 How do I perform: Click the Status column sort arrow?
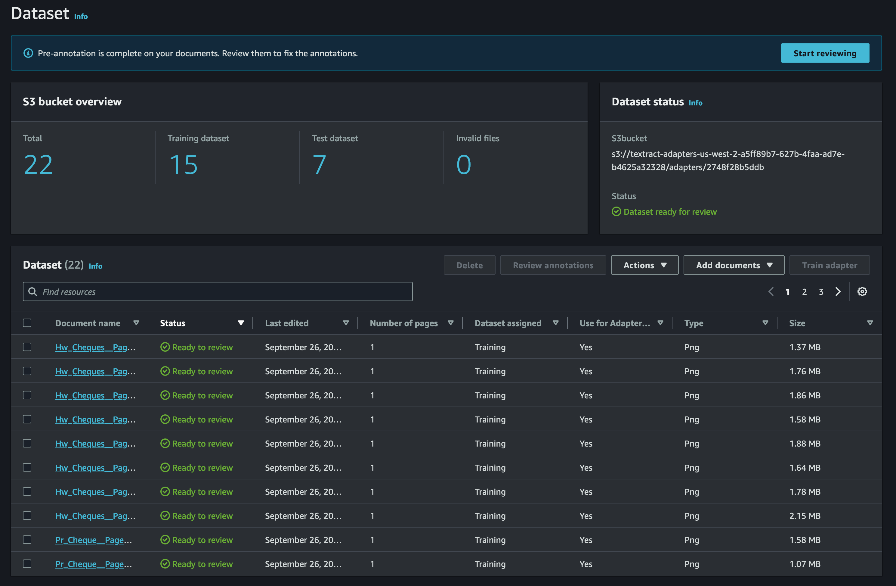click(x=241, y=323)
